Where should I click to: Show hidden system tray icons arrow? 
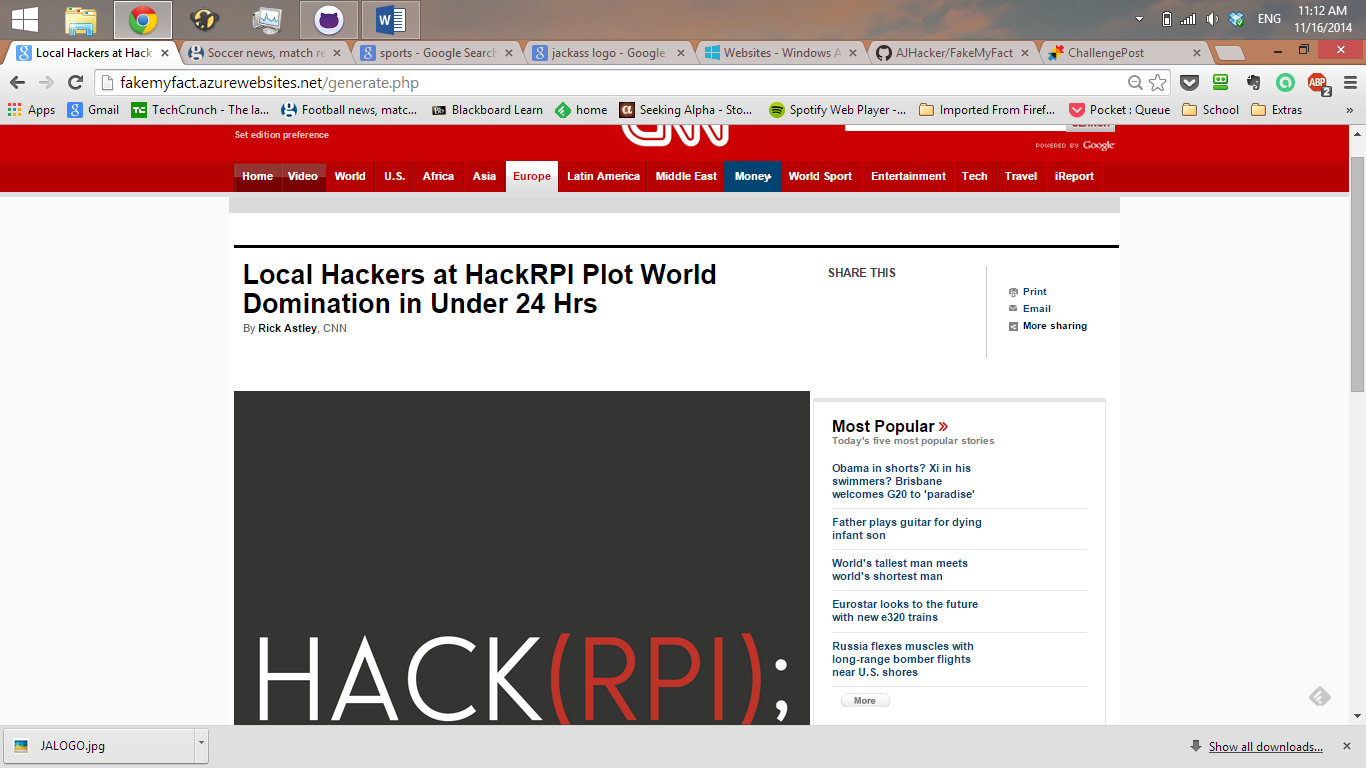[x=1140, y=19]
